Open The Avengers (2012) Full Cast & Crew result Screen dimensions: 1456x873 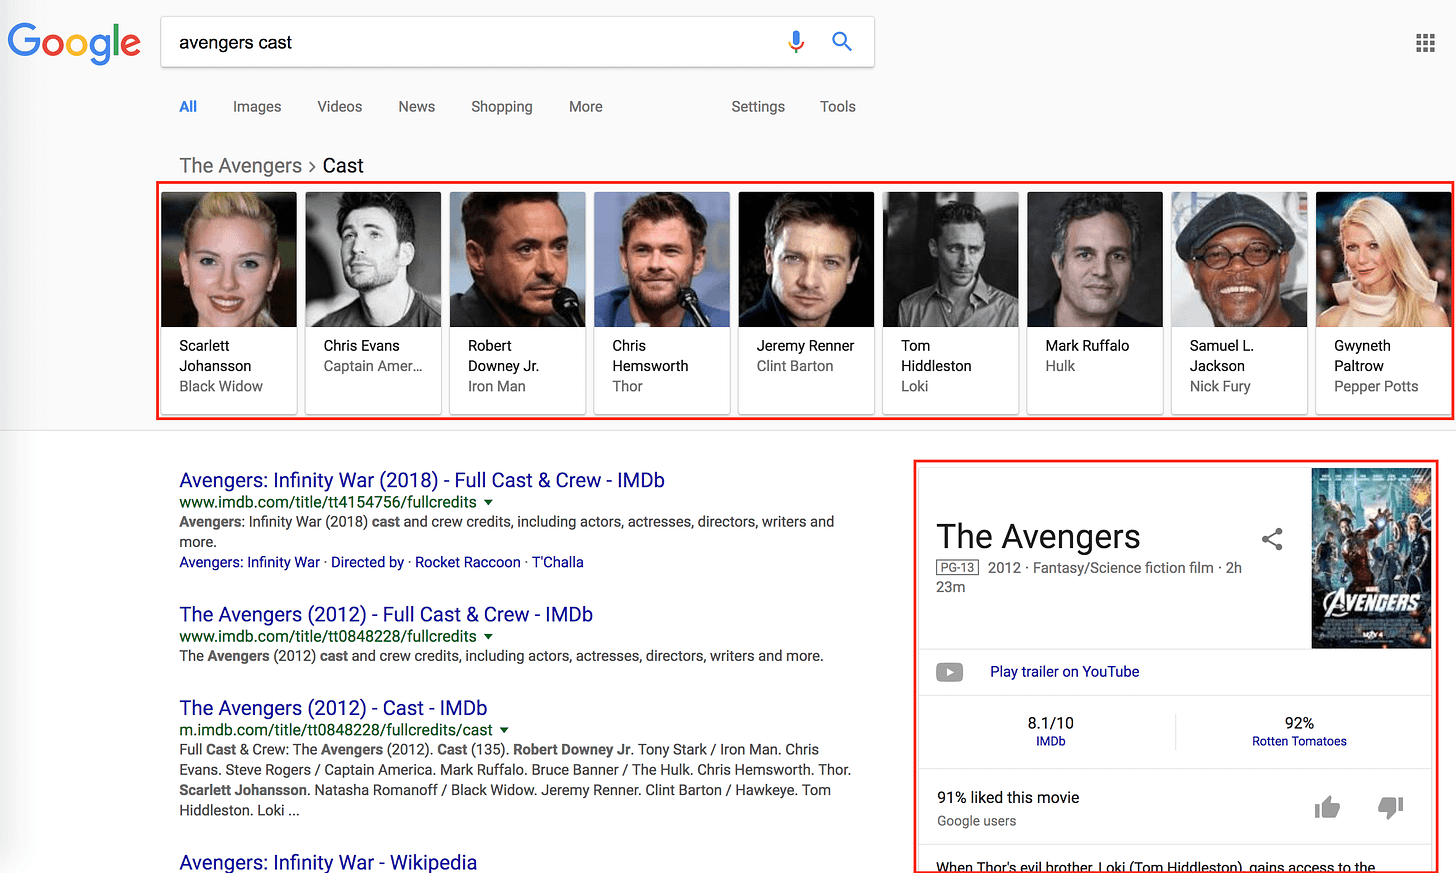pyautogui.click(x=386, y=615)
